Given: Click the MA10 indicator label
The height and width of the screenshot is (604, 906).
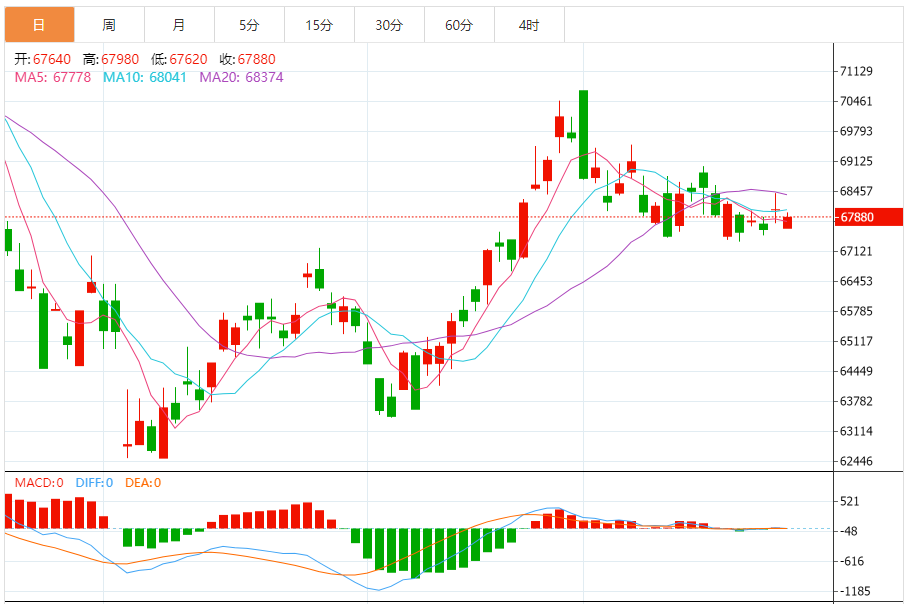Looking at the screenshot, I should coord(144,77).
